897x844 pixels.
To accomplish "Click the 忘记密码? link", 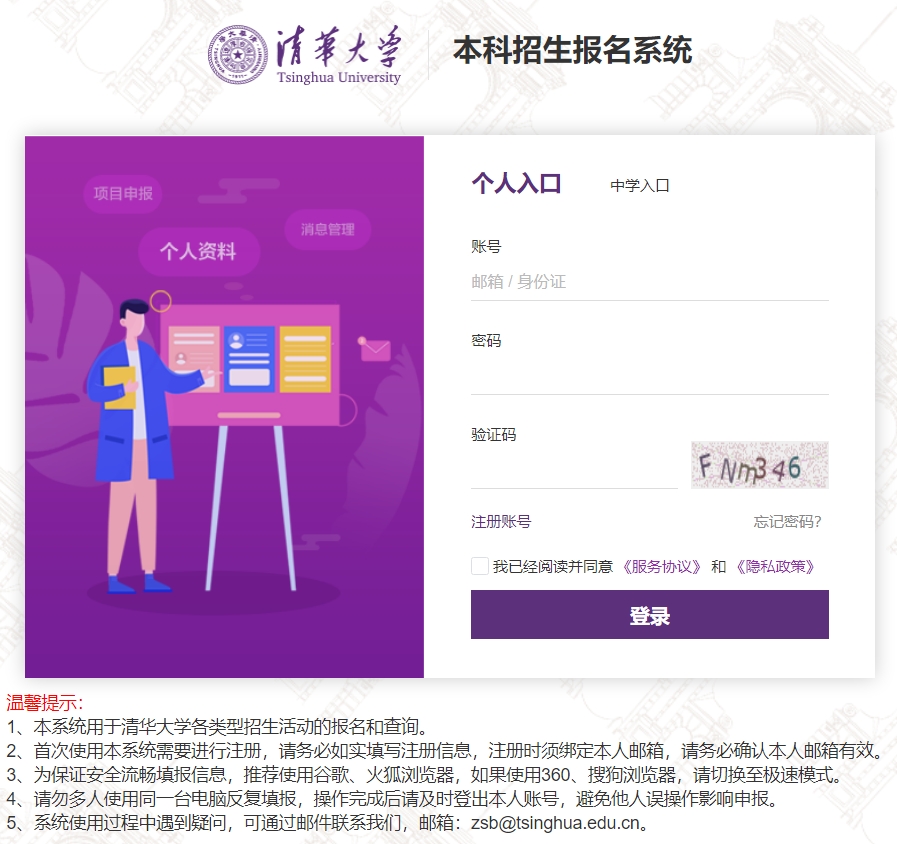I will click(788, 521).
